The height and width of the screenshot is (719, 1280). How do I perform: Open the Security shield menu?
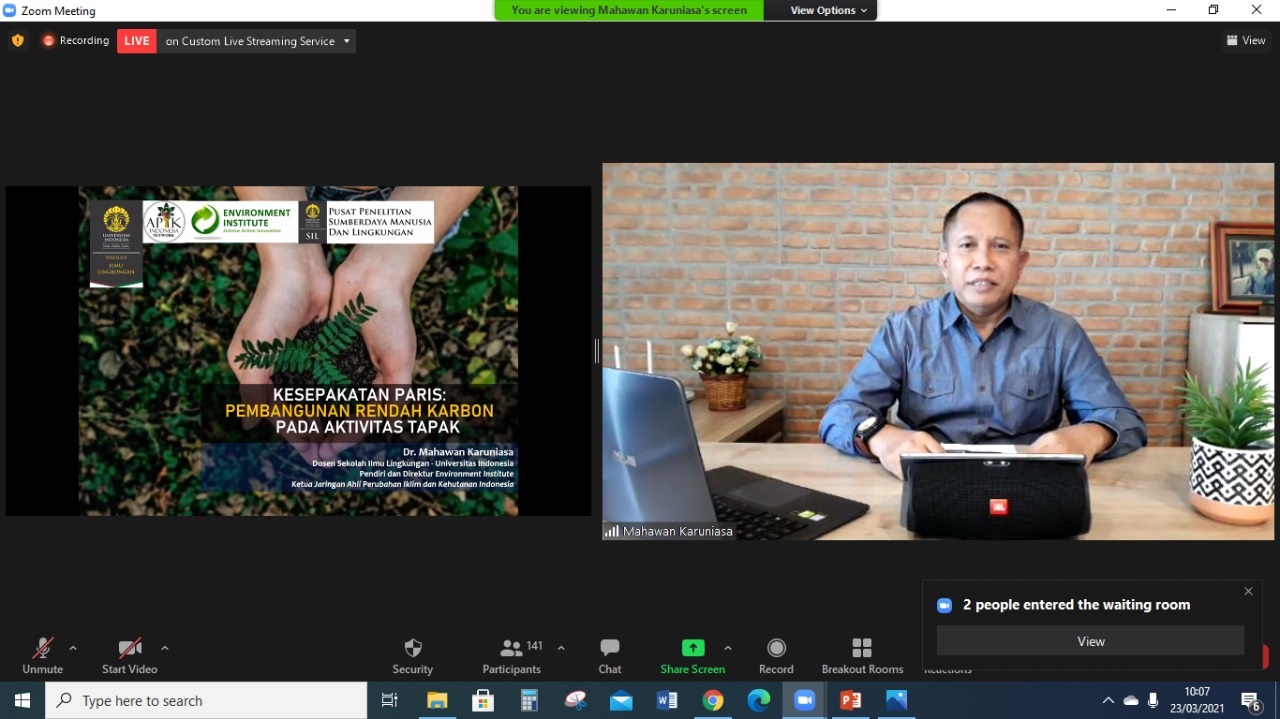(412, 650)
